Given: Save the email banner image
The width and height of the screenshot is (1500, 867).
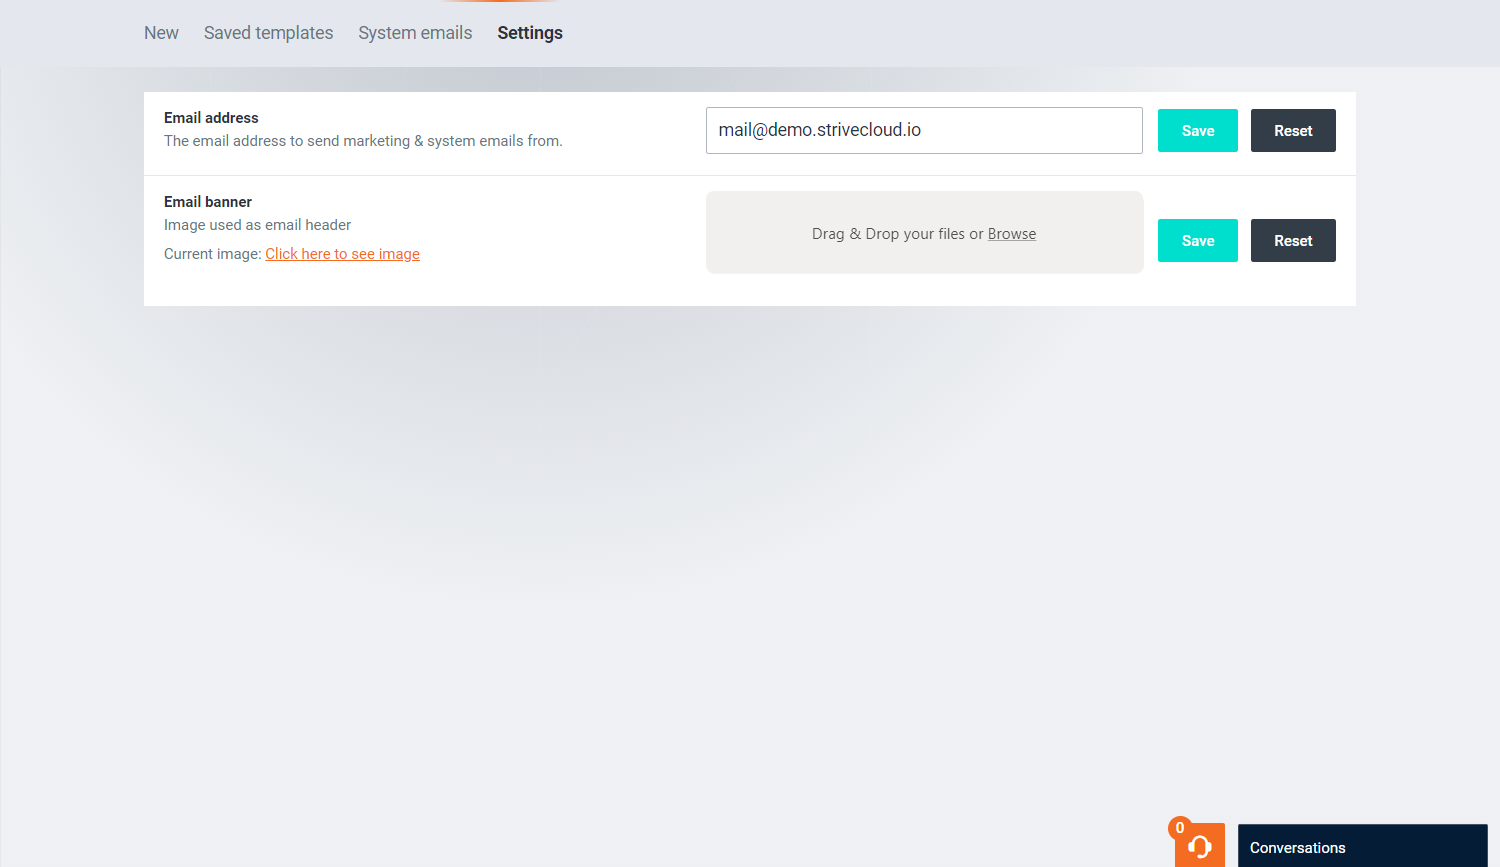Looking at the screenshot, I should click(1197, 241).
